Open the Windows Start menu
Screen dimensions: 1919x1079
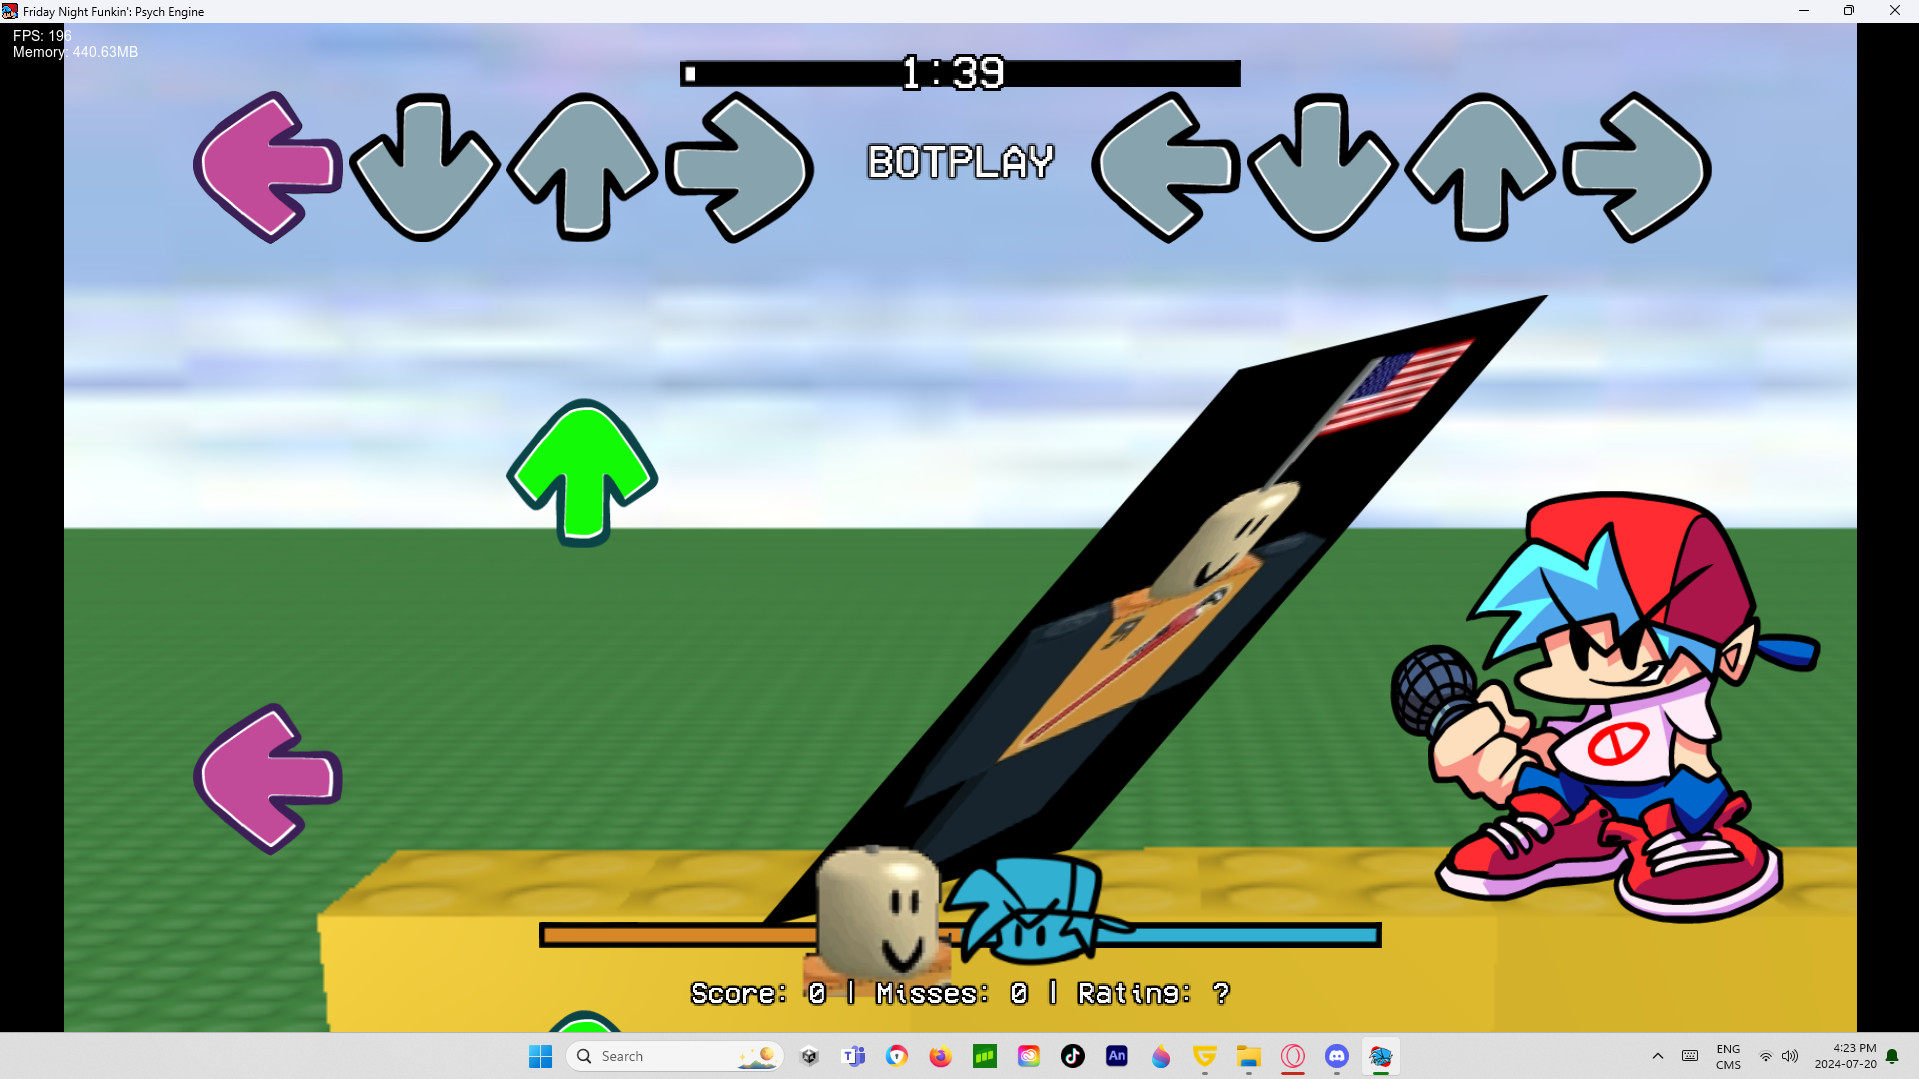[540, 1056]
